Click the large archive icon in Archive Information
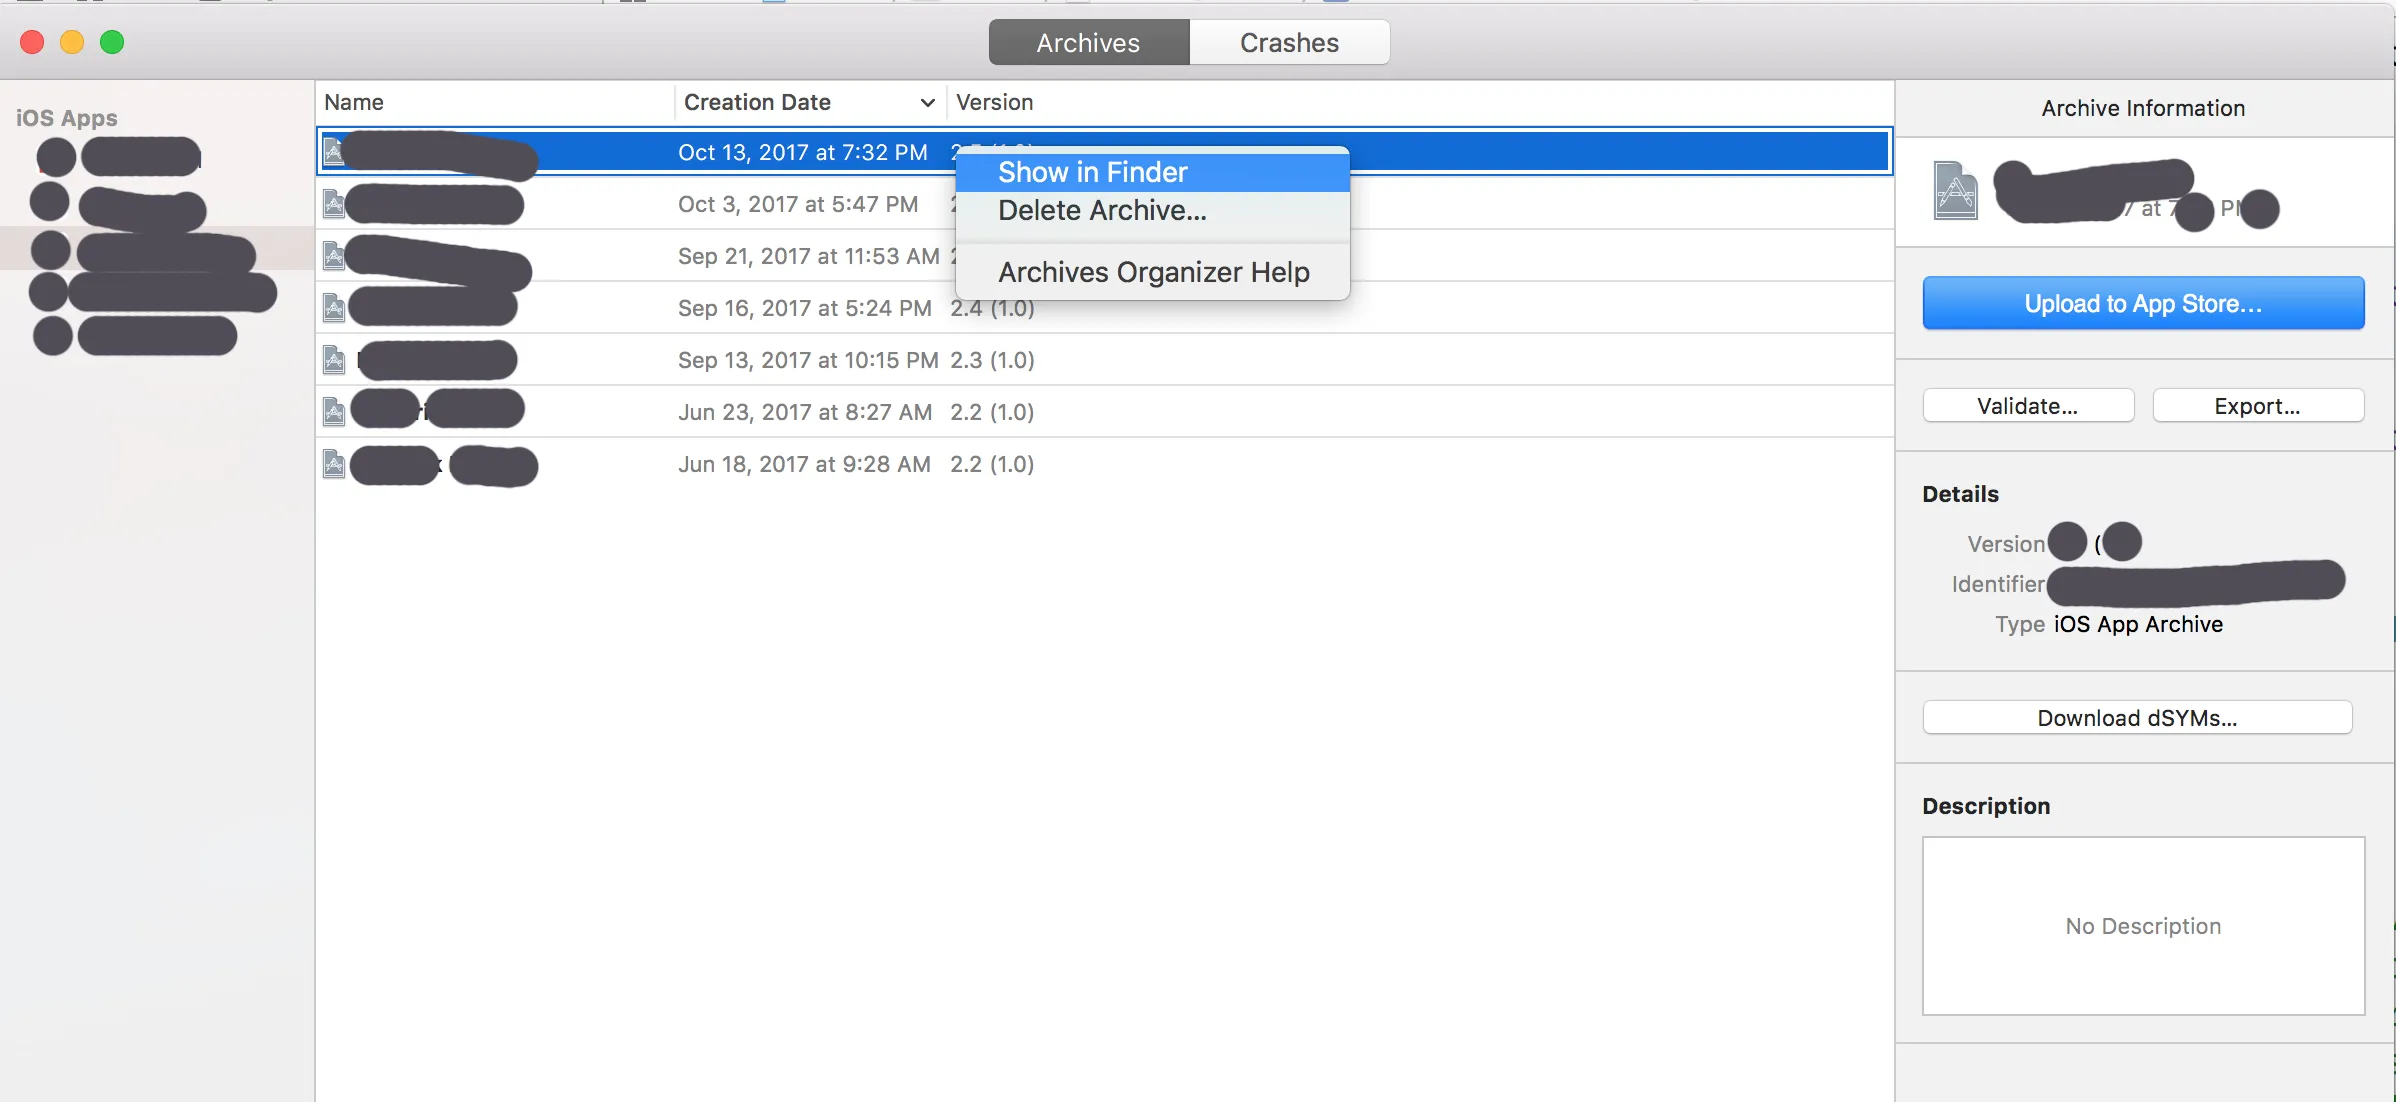This screenshot has width=2396, height=1102. coord(1955,190)
